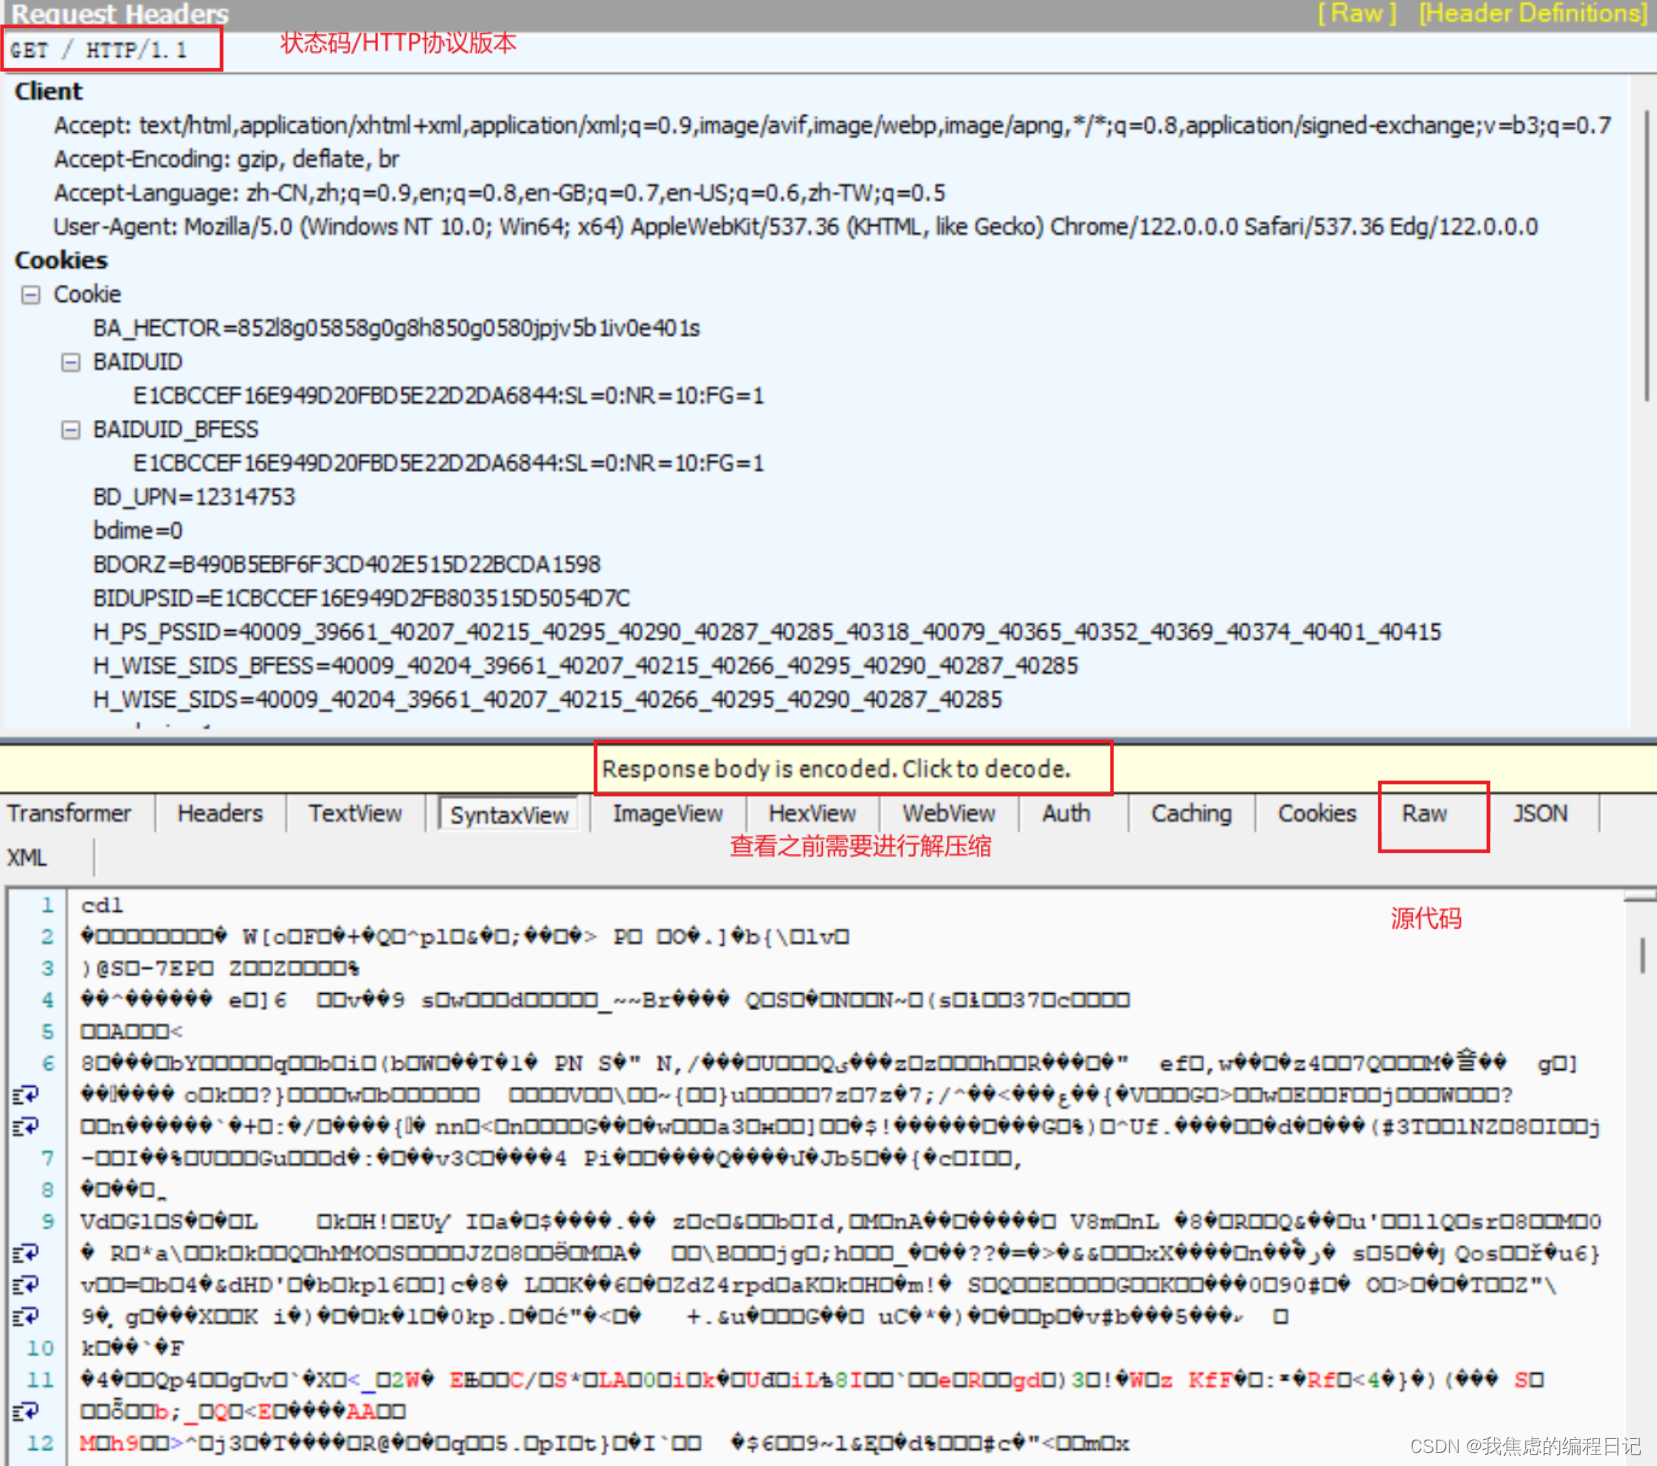Click the decode bar to decompress response body

(x=853, y=769)
